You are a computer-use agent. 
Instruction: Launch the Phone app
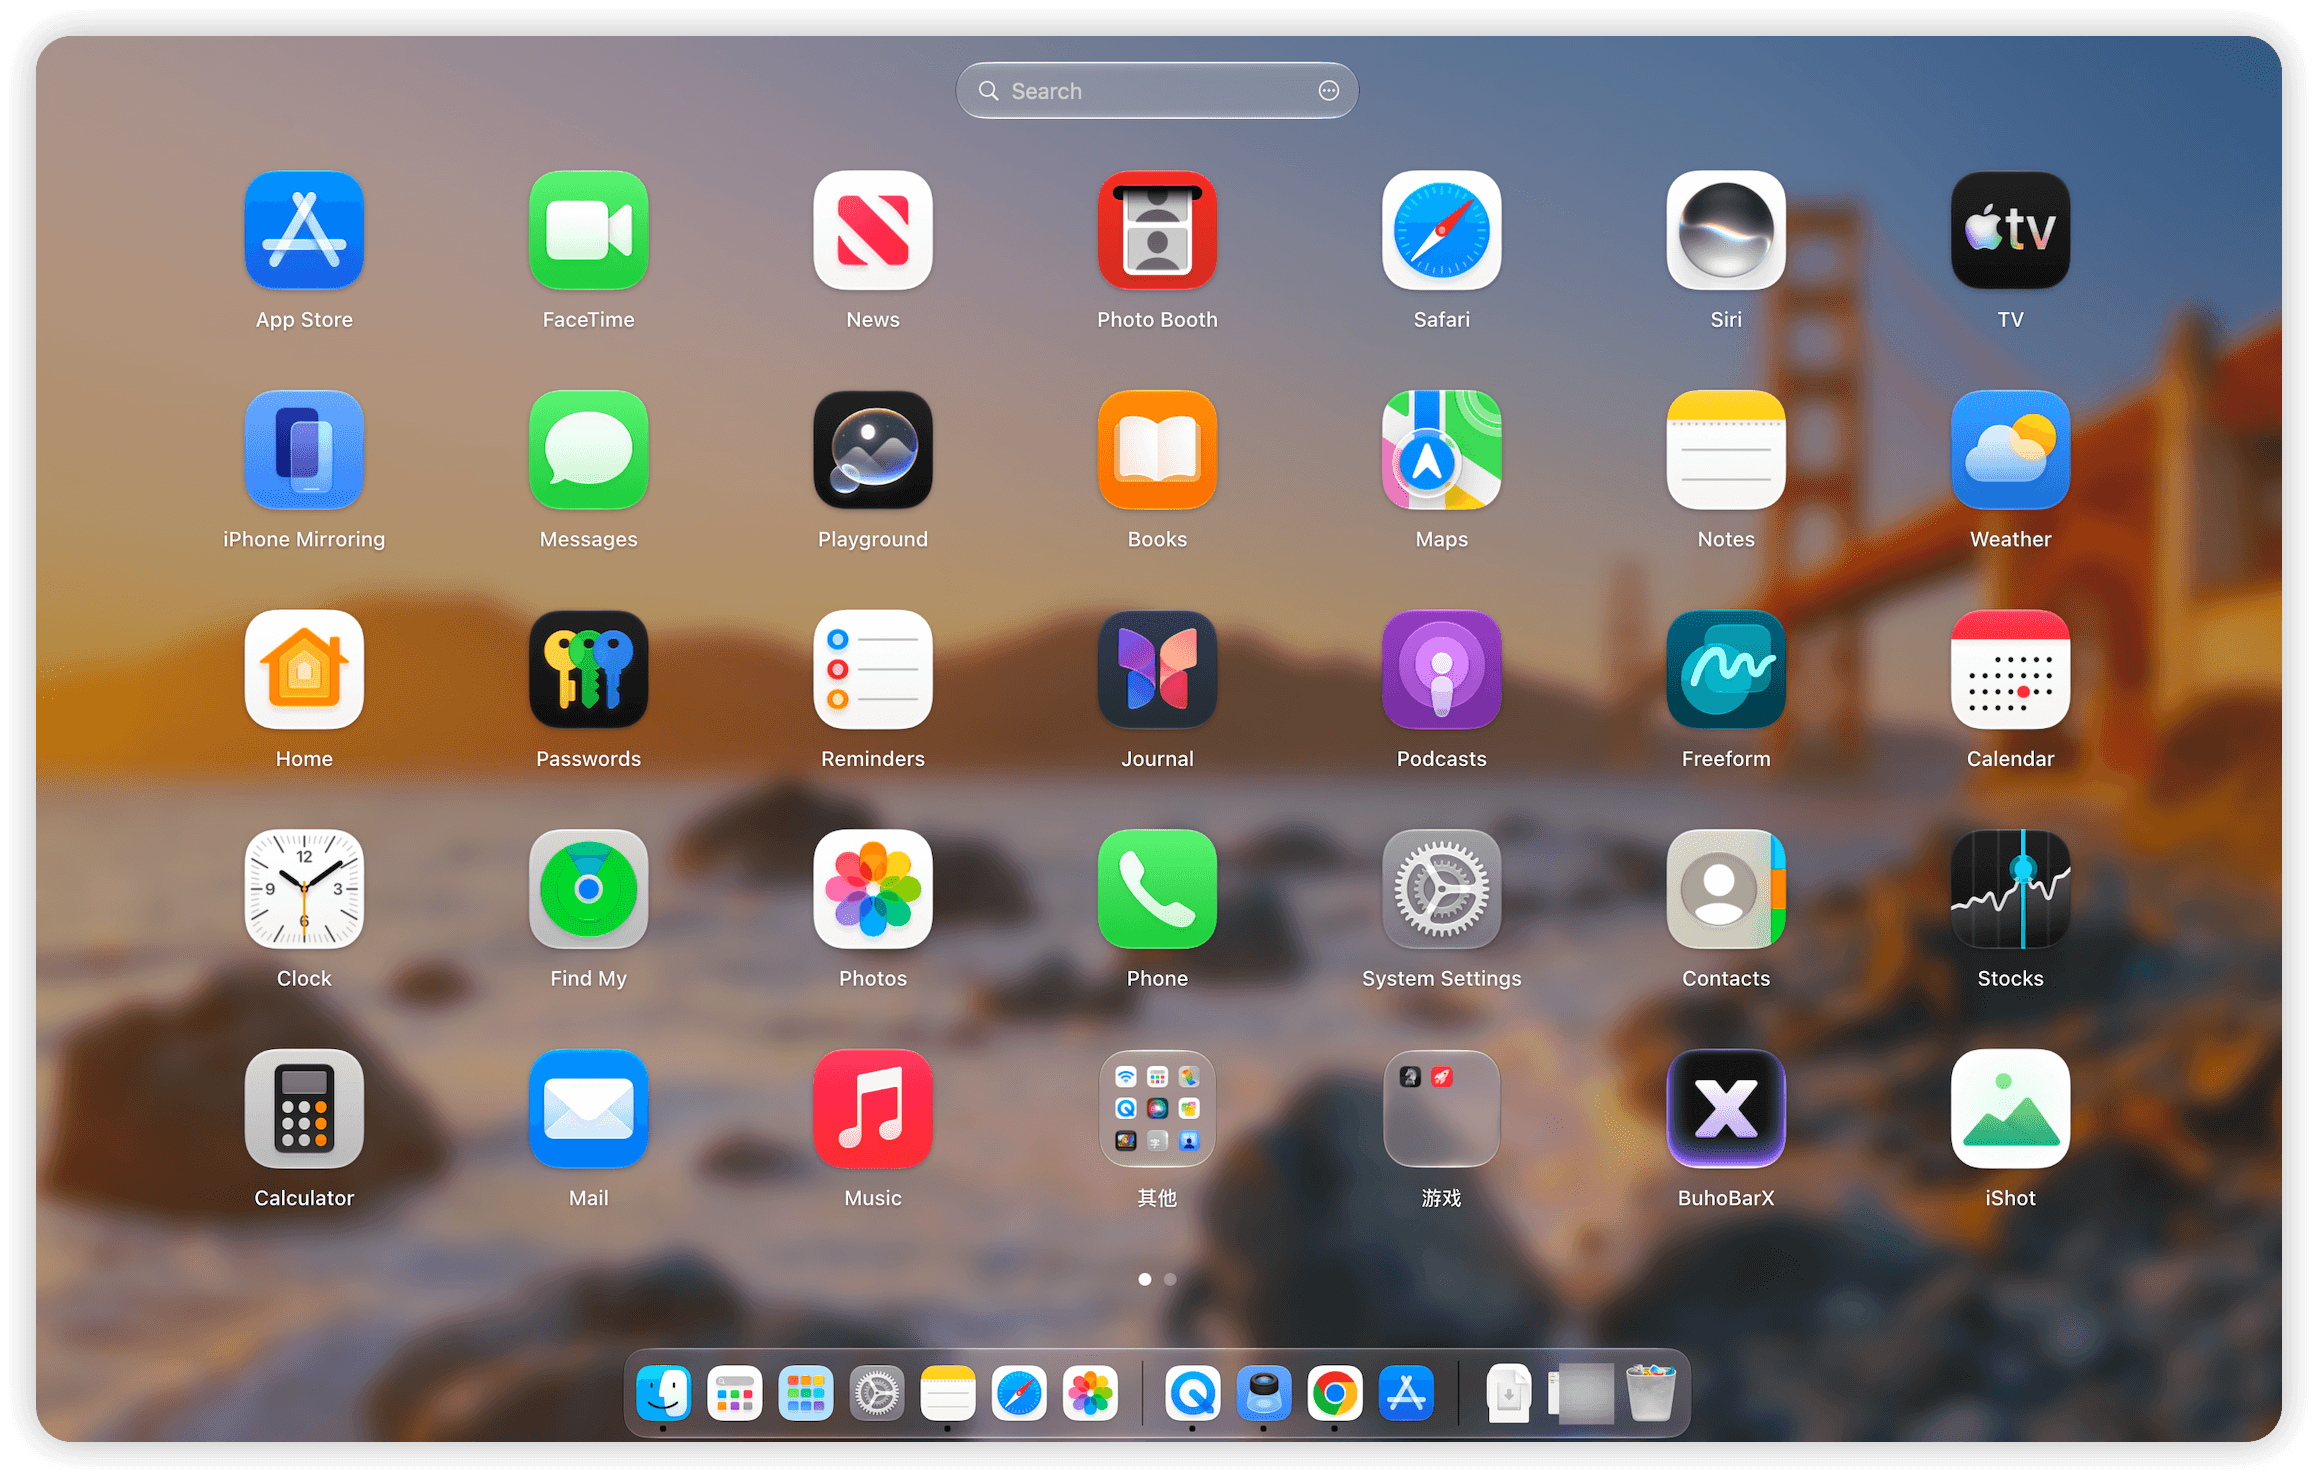1157,889
